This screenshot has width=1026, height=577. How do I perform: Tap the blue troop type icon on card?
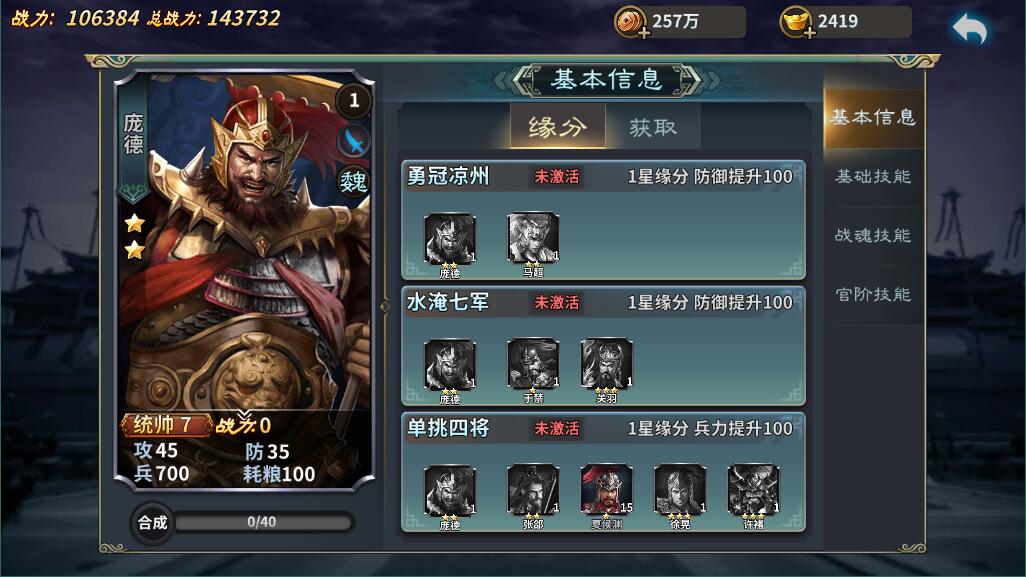354,141
